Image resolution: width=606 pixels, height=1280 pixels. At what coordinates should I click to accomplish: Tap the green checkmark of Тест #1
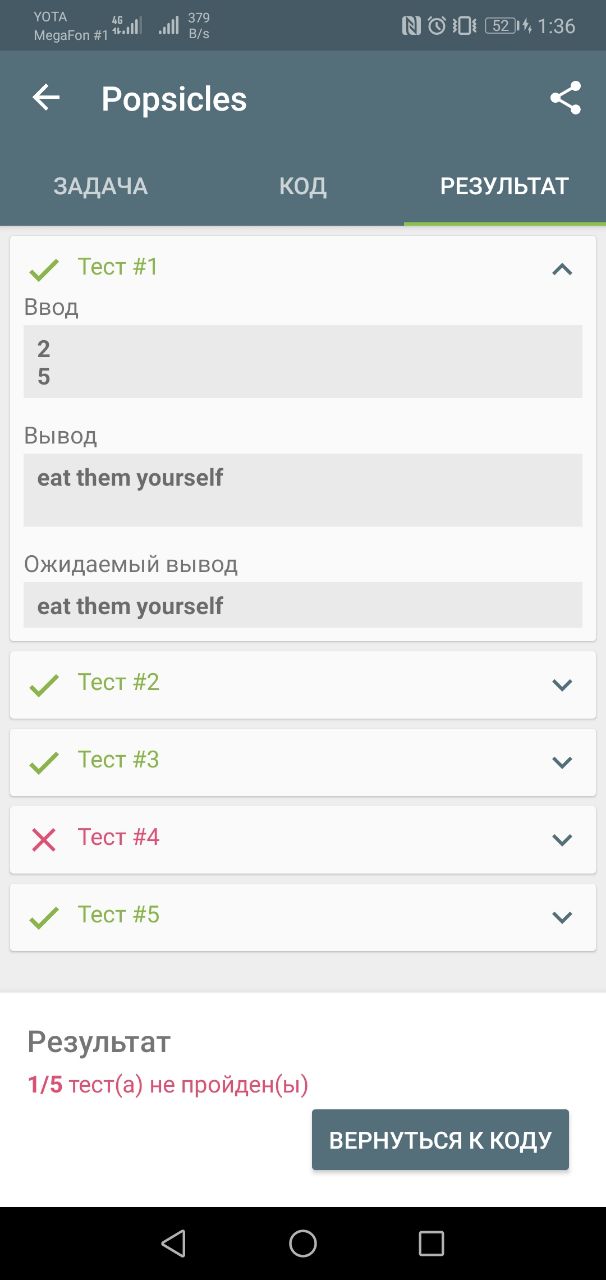pos(43,269)
